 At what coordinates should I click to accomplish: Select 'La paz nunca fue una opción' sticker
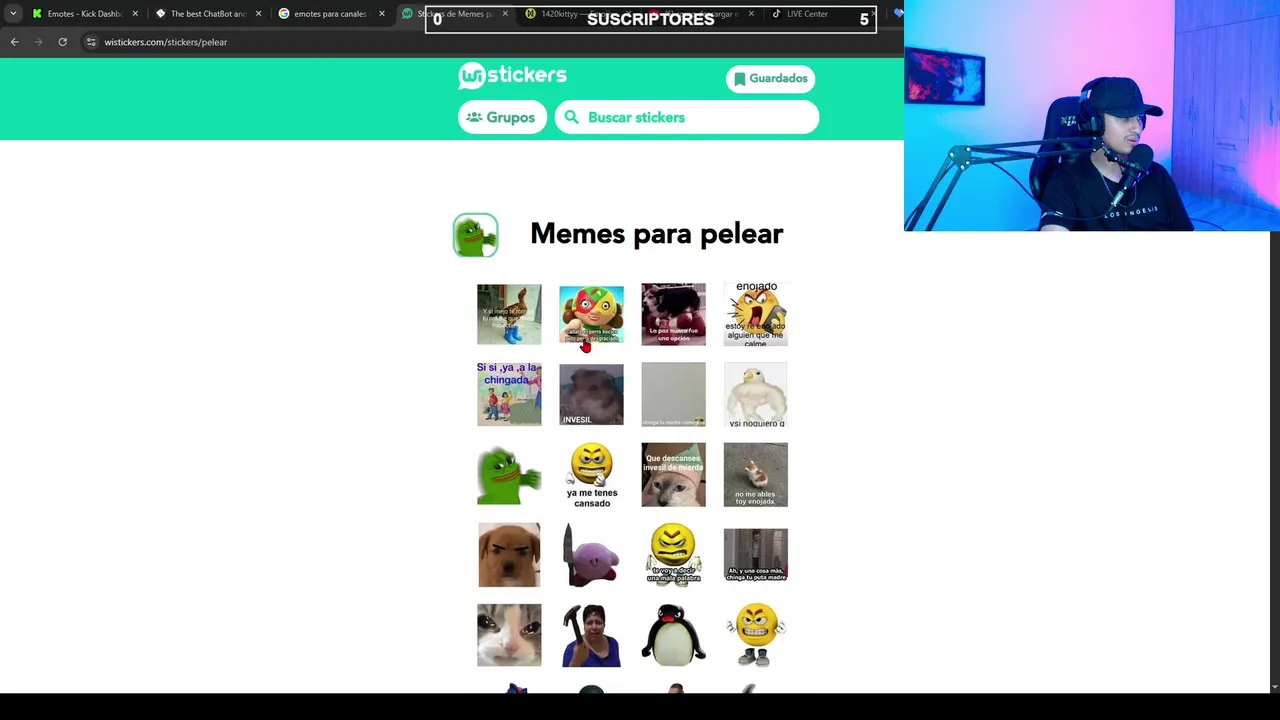[x=673, y=314]
